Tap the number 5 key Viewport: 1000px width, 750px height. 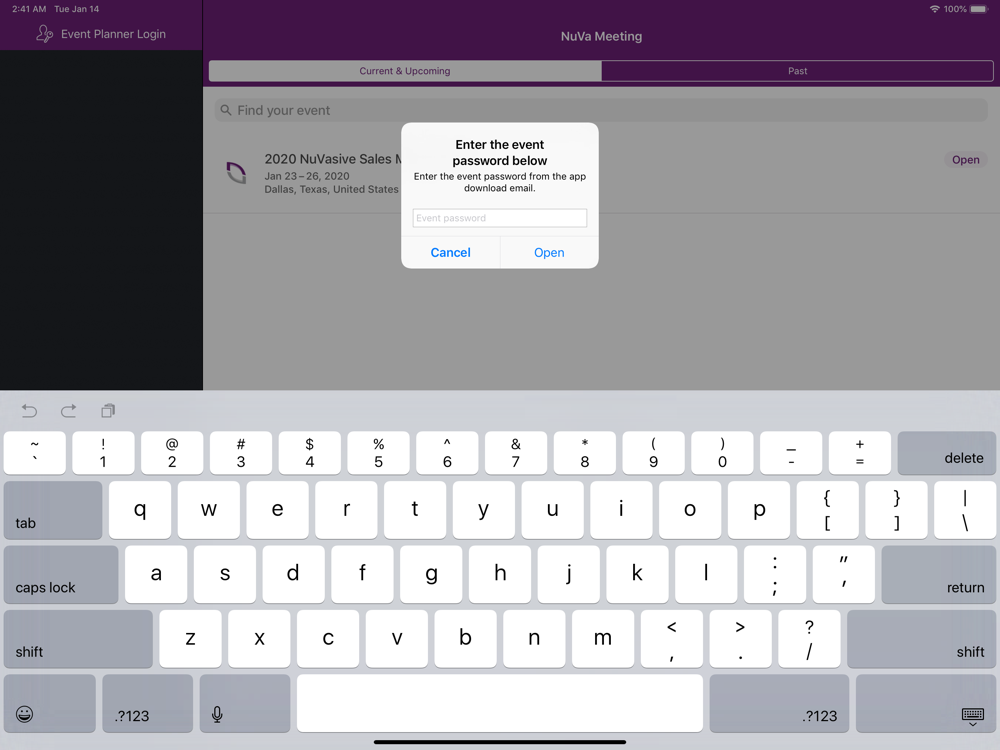[x=378, y=453]
